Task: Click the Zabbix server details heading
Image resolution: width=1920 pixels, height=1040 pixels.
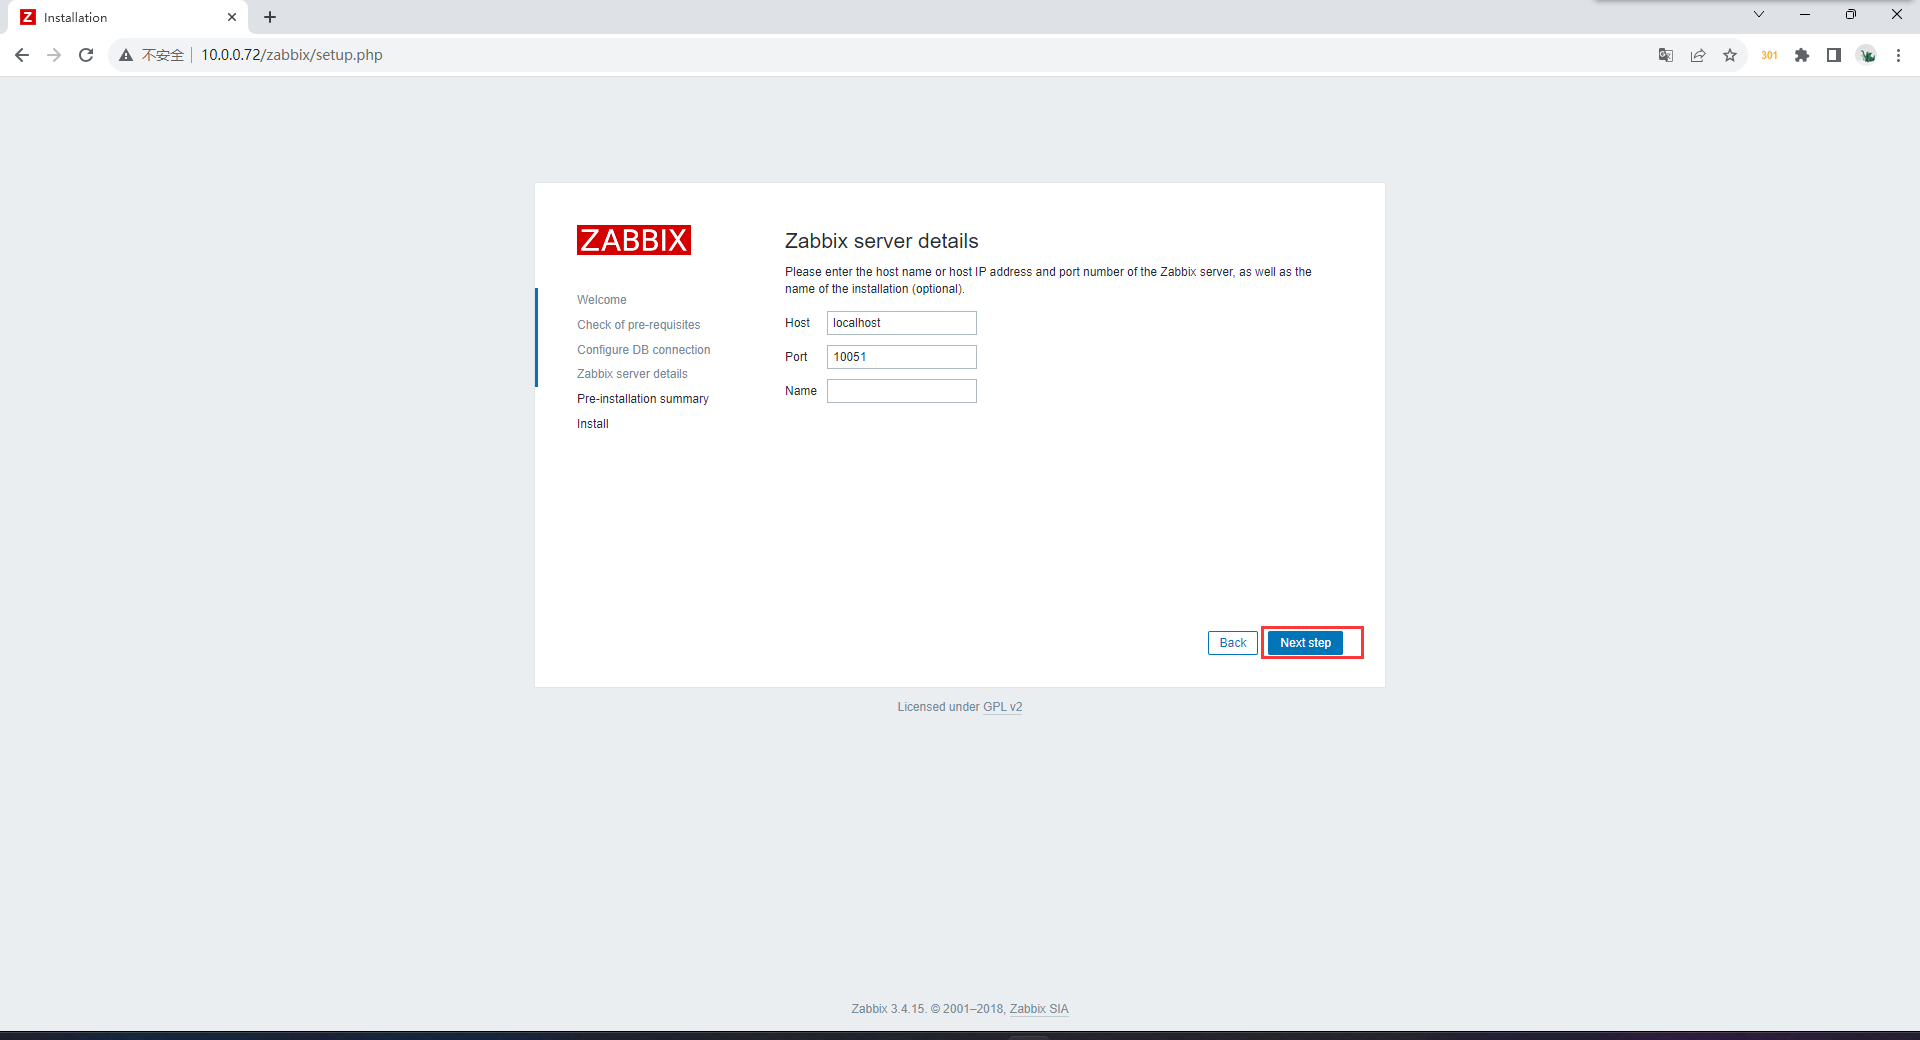Action: pyautogui.click(x=882, y=241)
